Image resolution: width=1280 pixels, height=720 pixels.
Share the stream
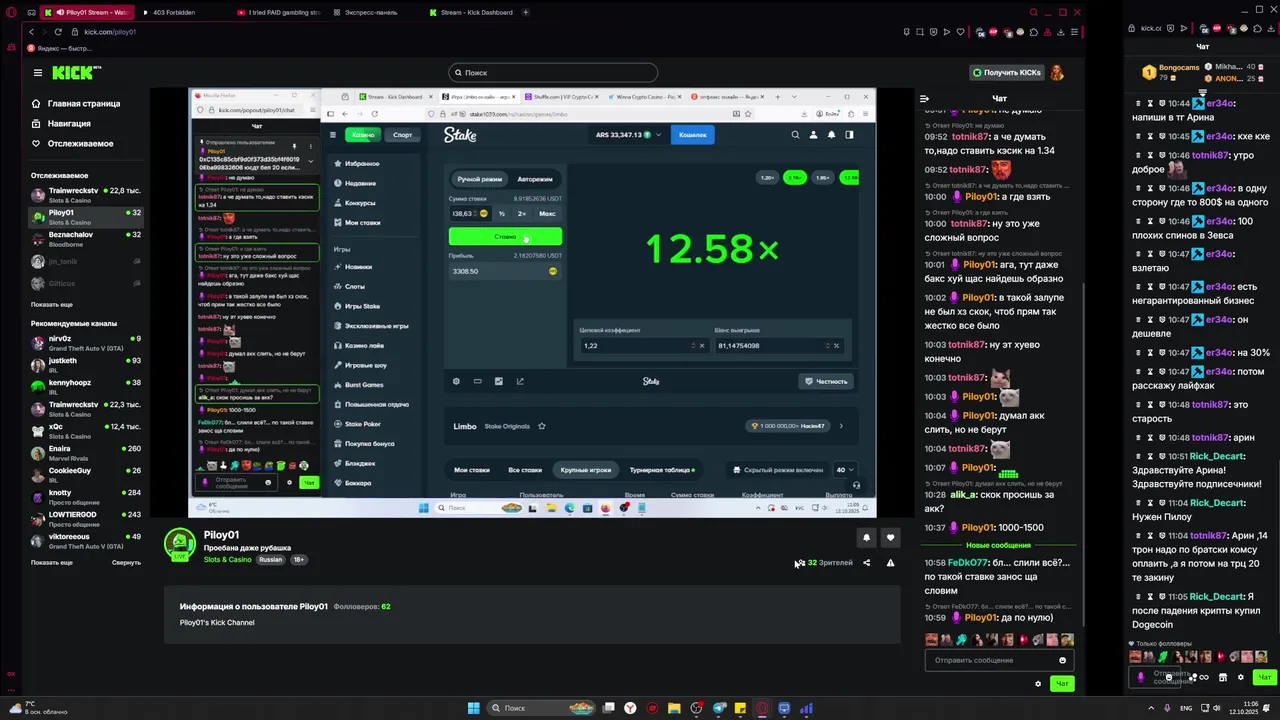(866, 563)
